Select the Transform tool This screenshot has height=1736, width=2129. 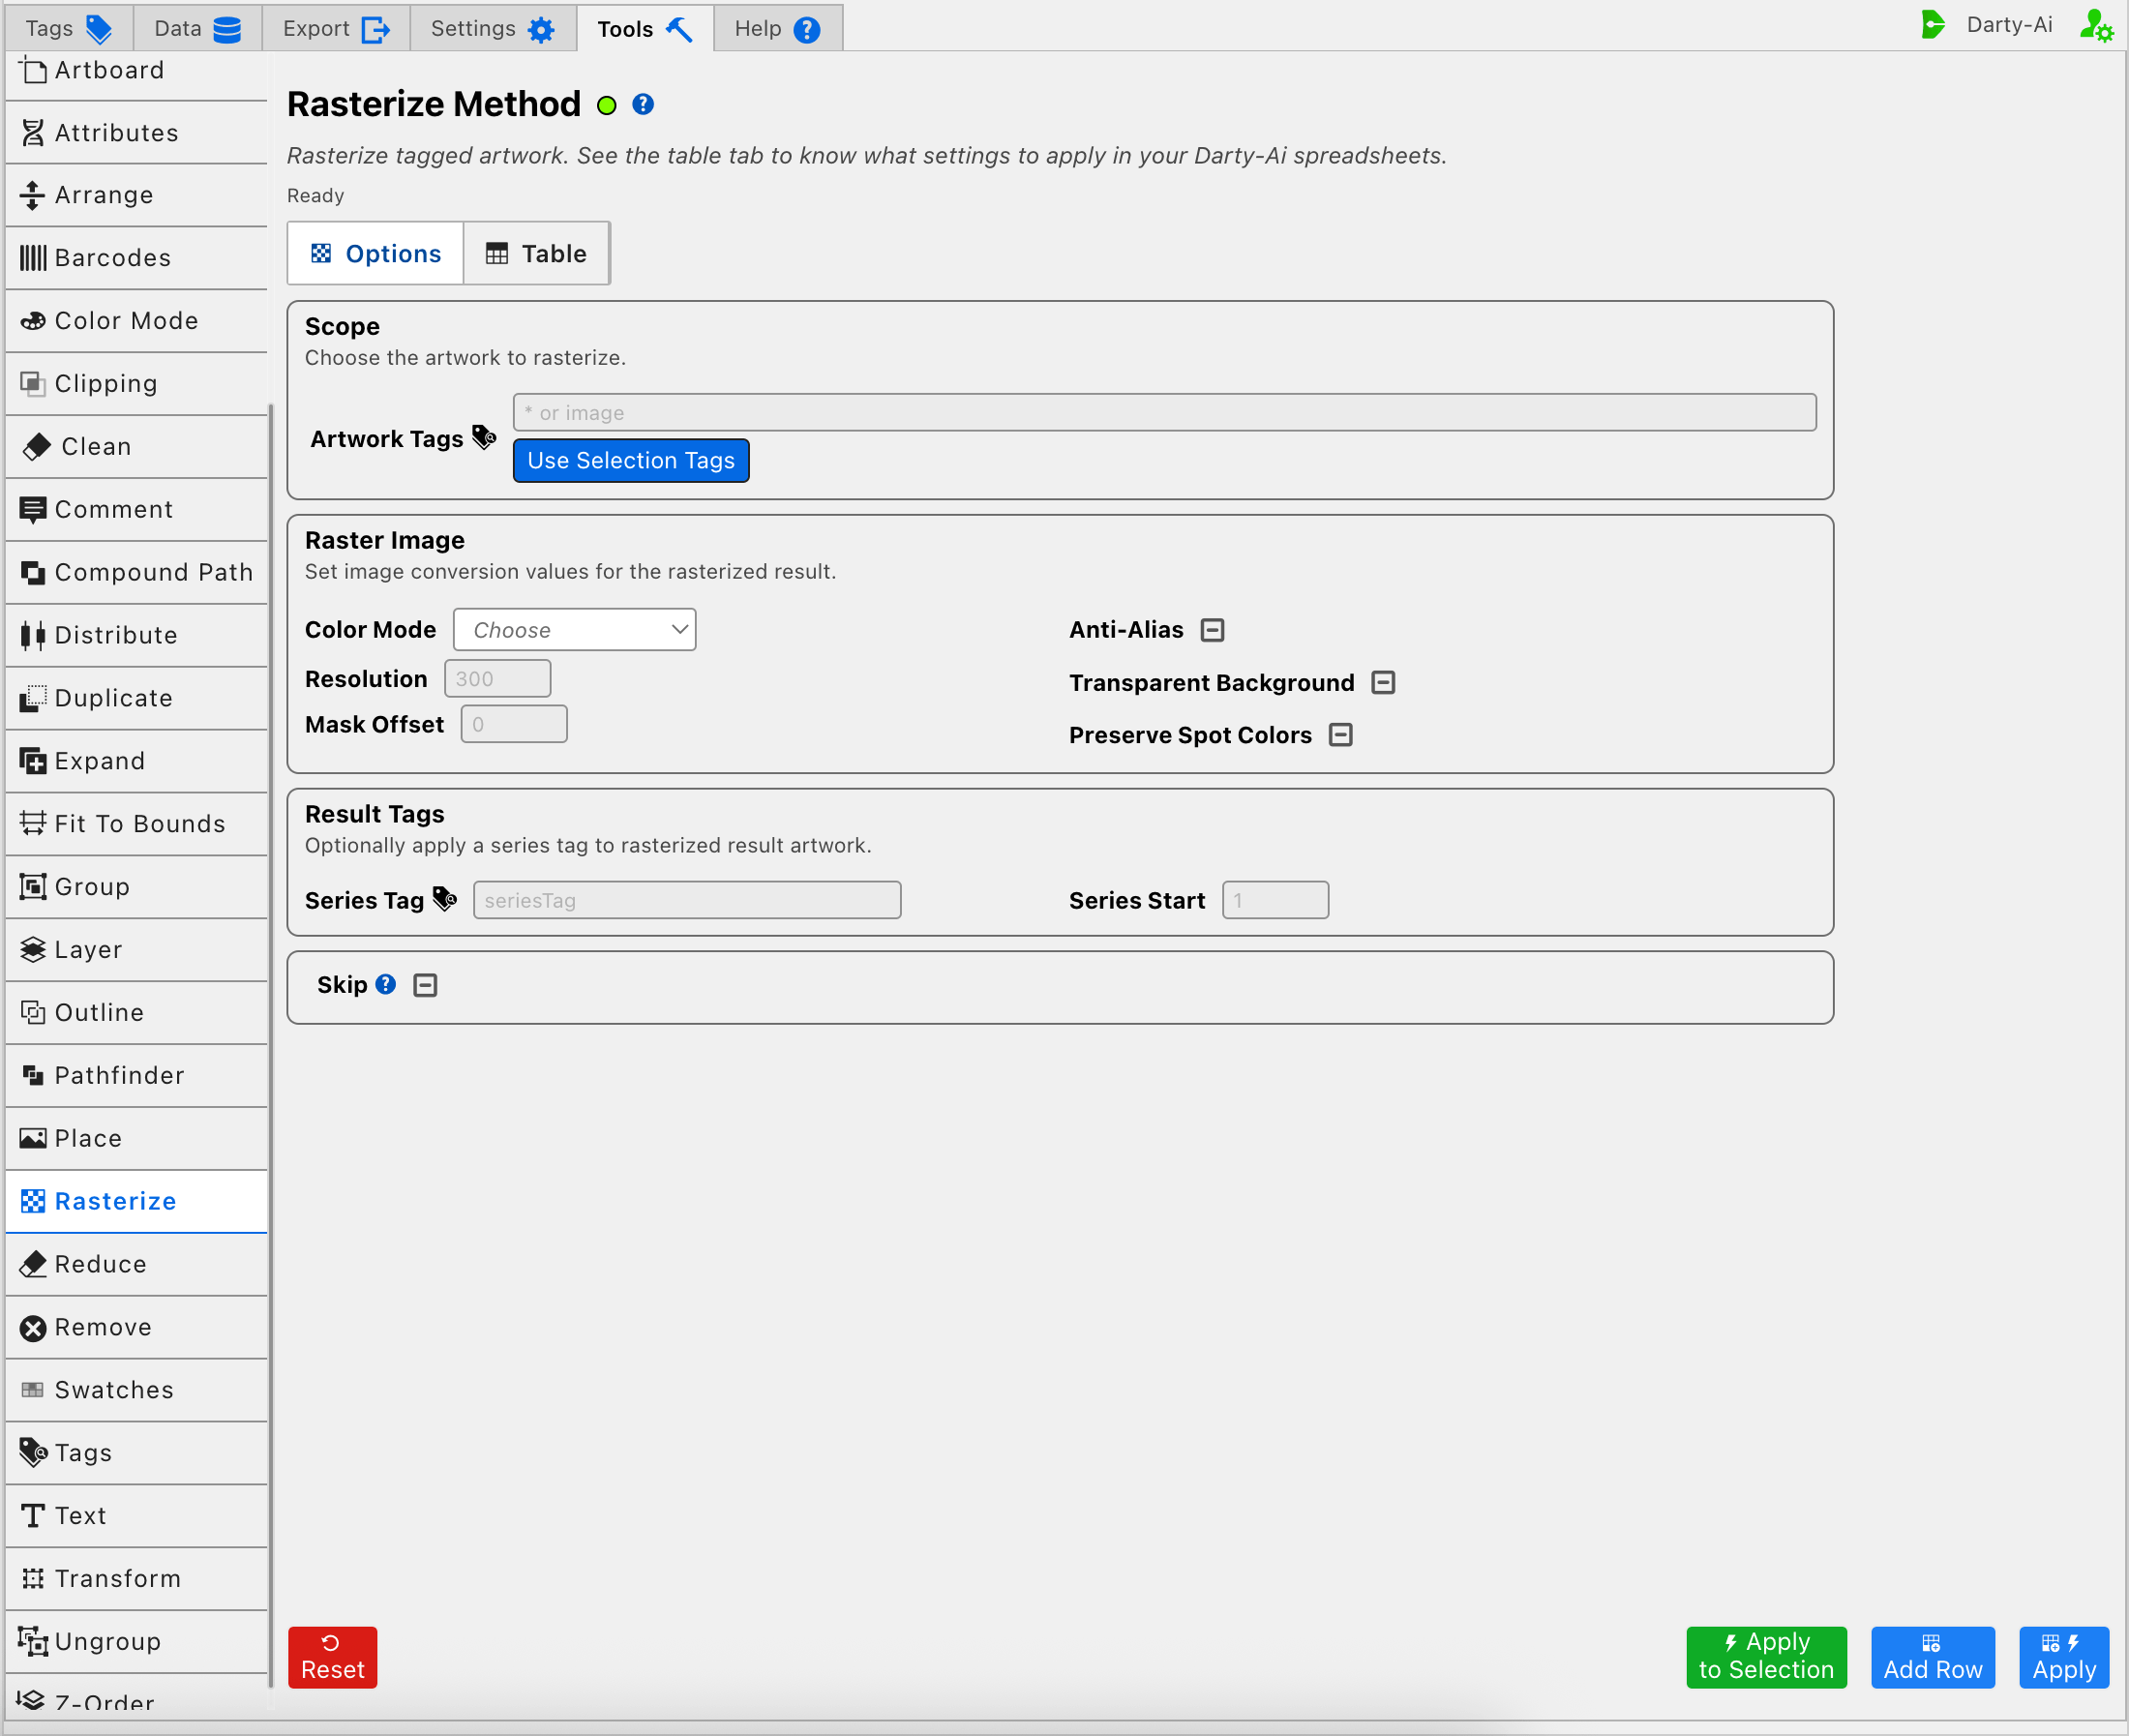(136, 1579)
